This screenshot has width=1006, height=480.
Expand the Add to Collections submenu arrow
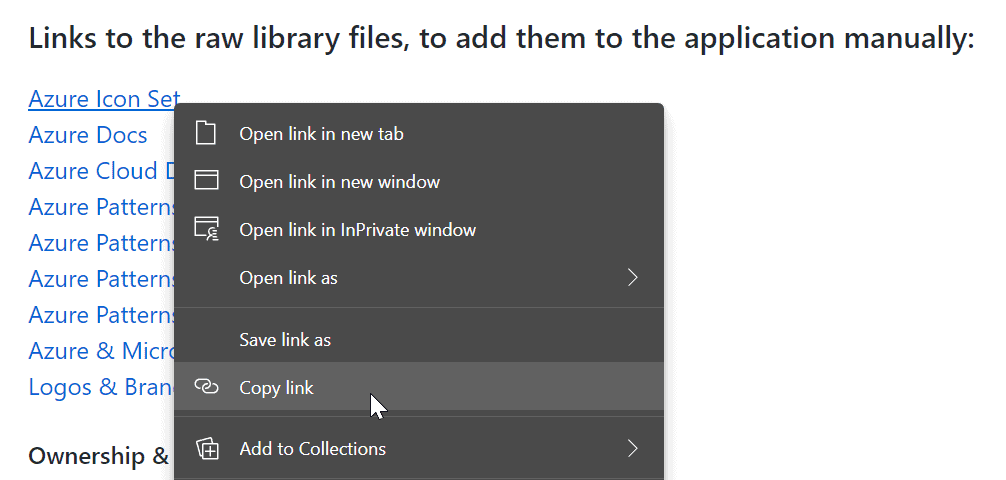pos(633,448)
